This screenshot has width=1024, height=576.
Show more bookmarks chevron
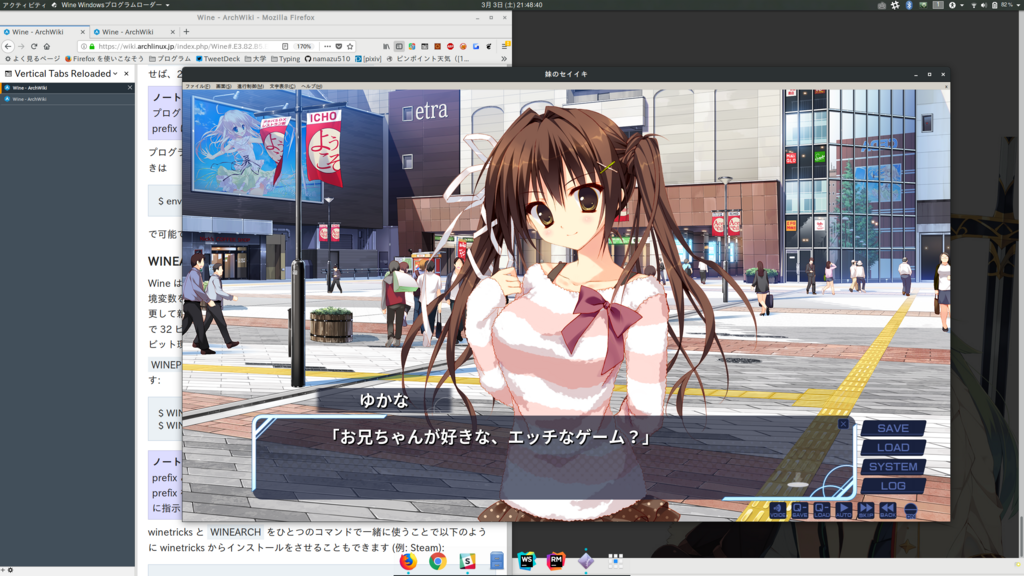pos(504,59)
